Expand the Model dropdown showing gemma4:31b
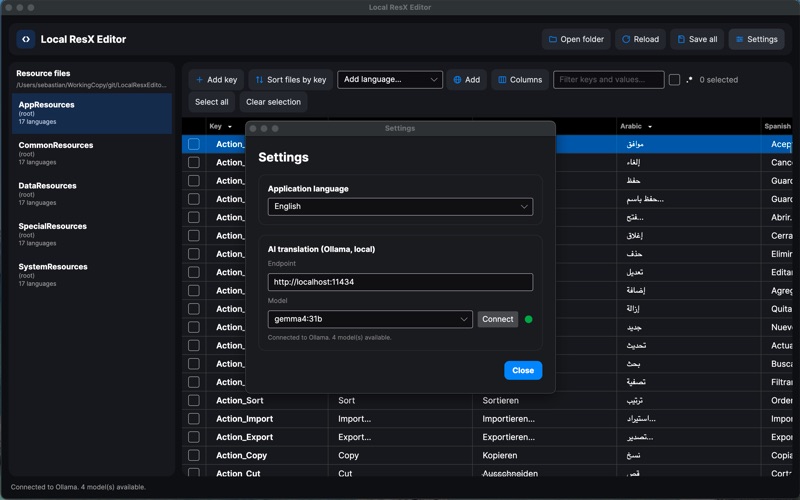The height and width of the screenshot is (500, 800). 370,319
